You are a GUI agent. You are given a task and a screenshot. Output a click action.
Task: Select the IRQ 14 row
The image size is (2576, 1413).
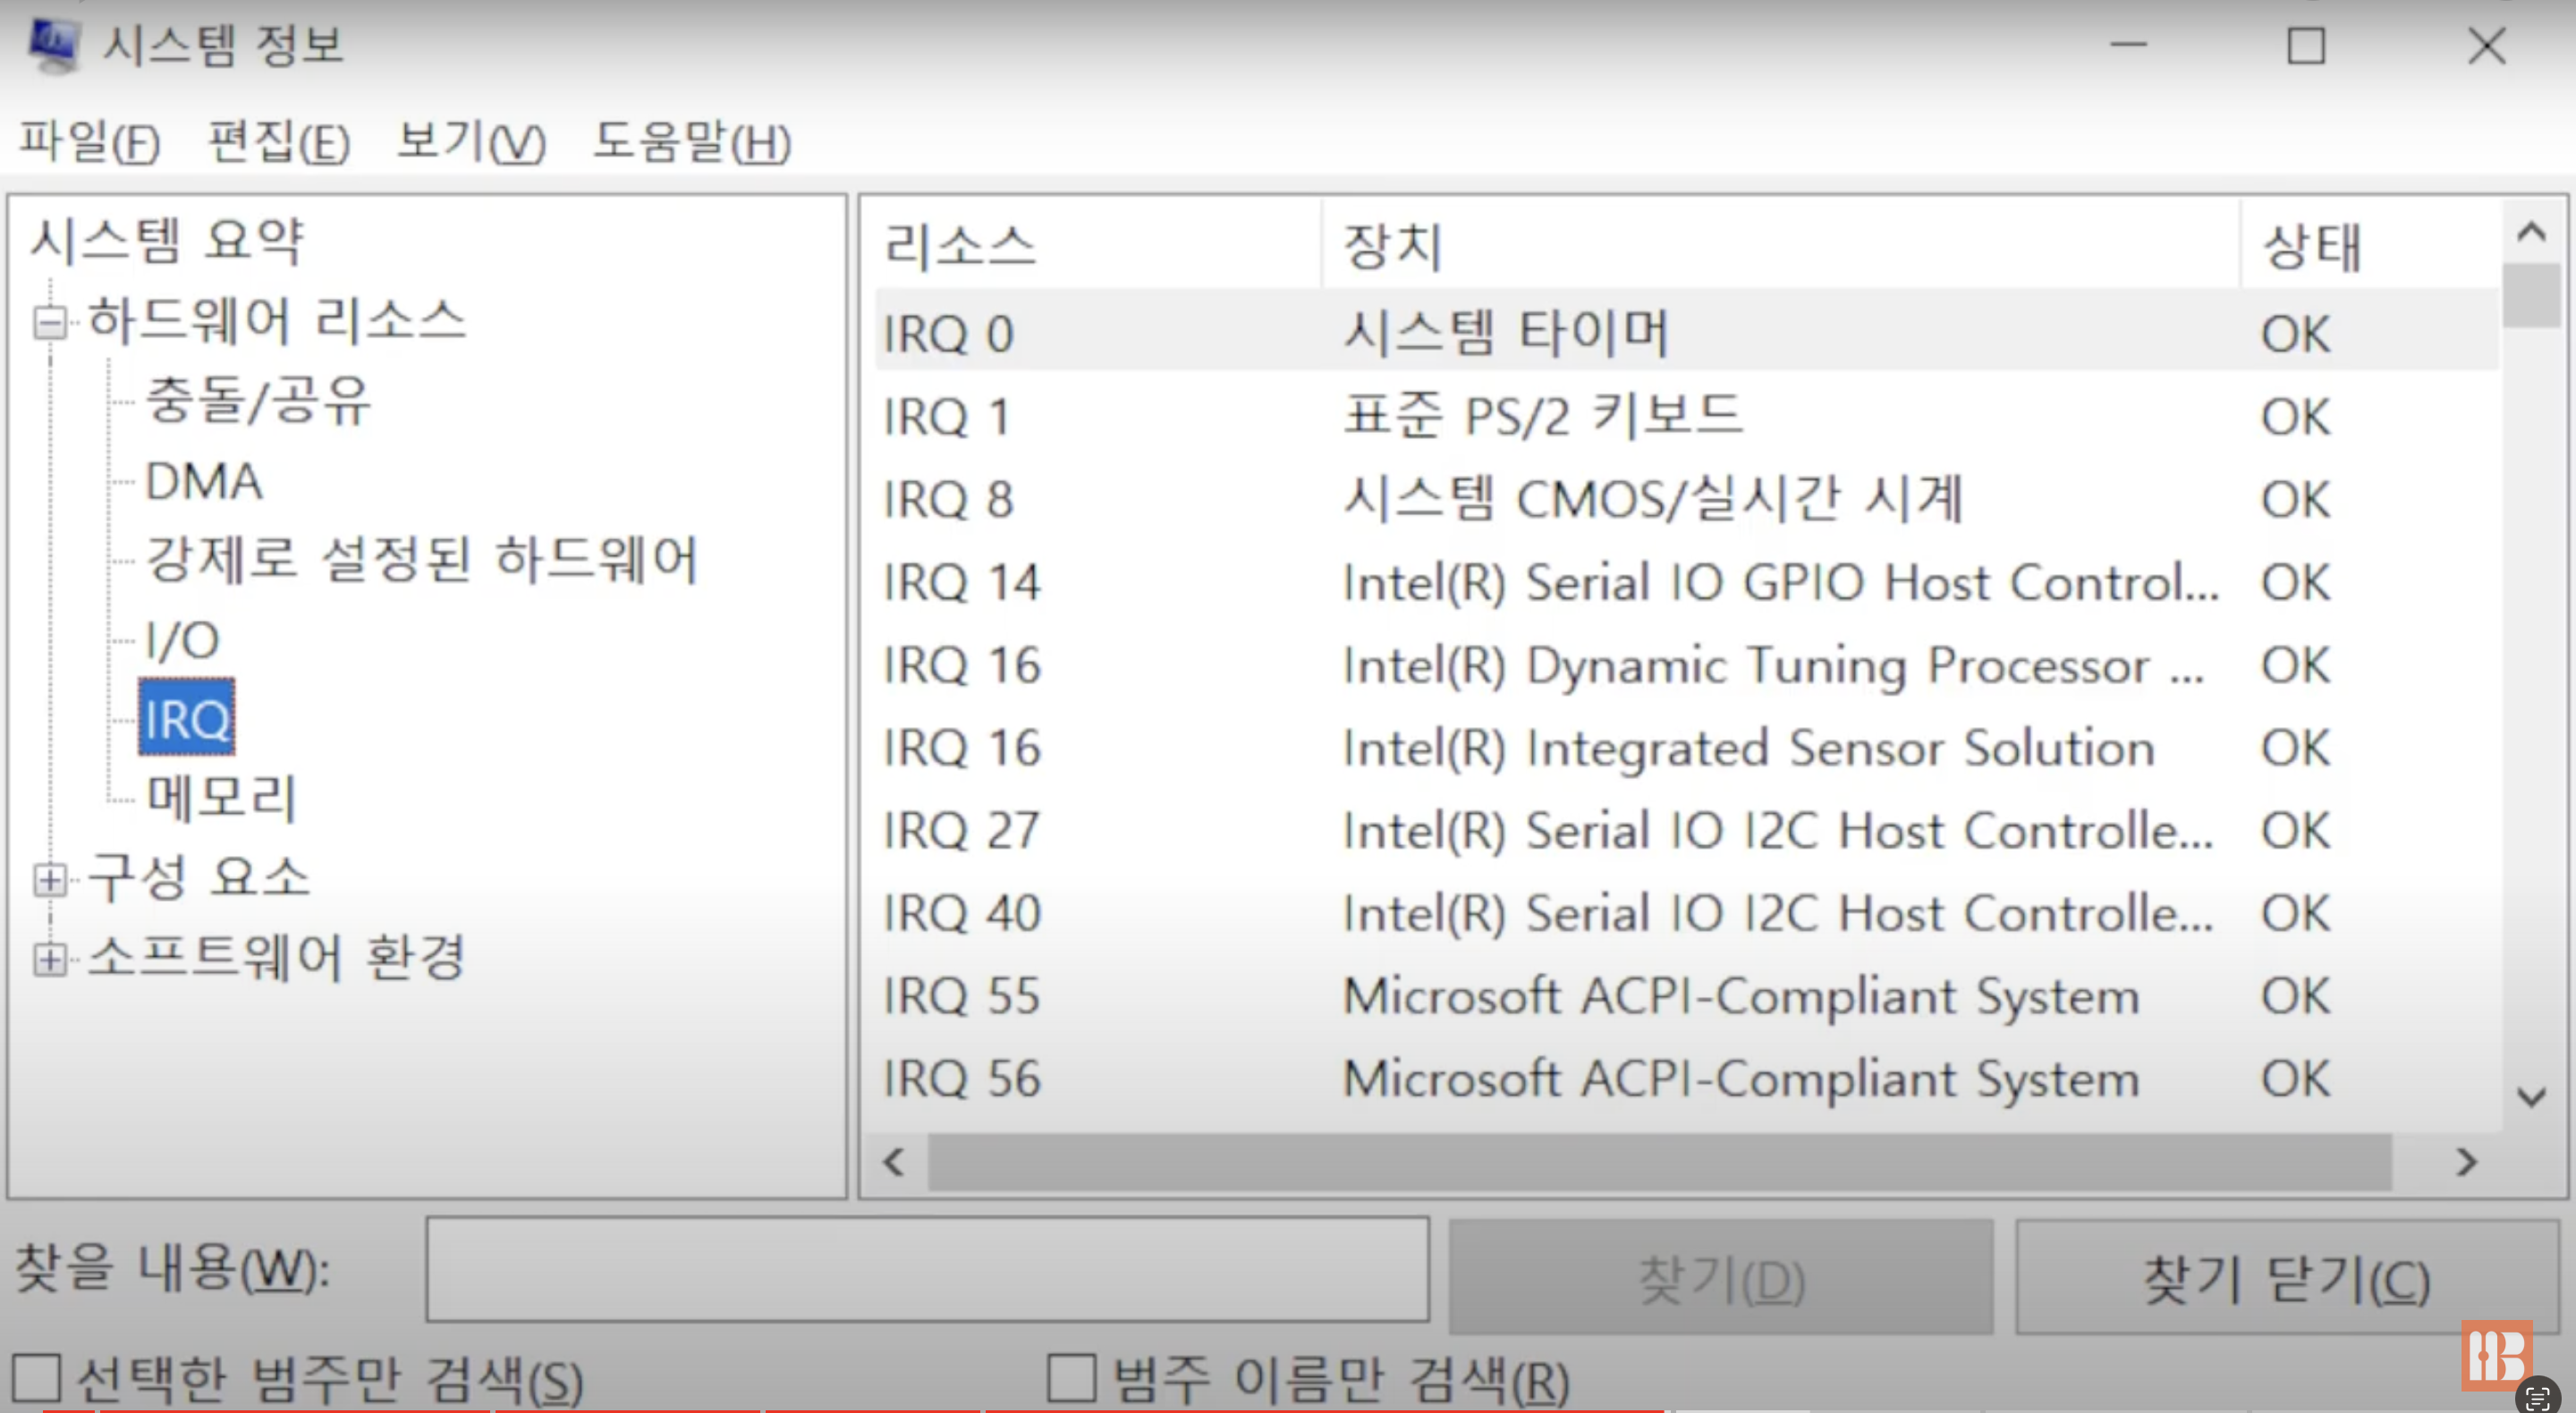pos(1687,582)
